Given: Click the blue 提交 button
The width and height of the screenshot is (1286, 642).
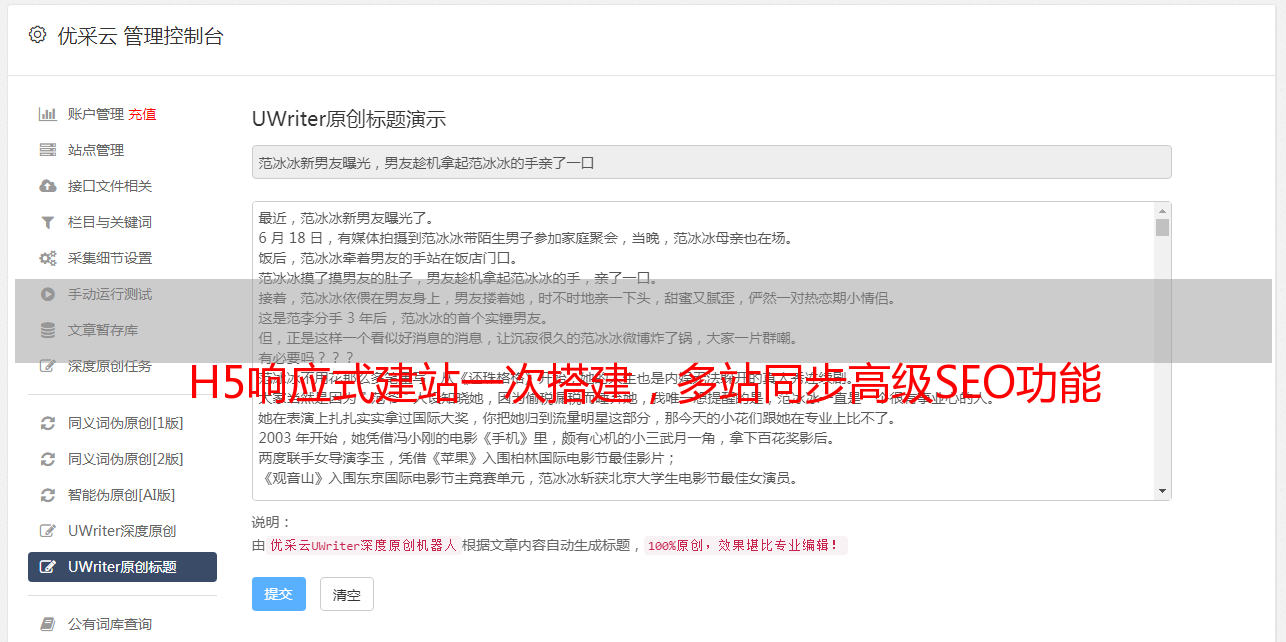Looking at the screenshot, I should [279, 594].
